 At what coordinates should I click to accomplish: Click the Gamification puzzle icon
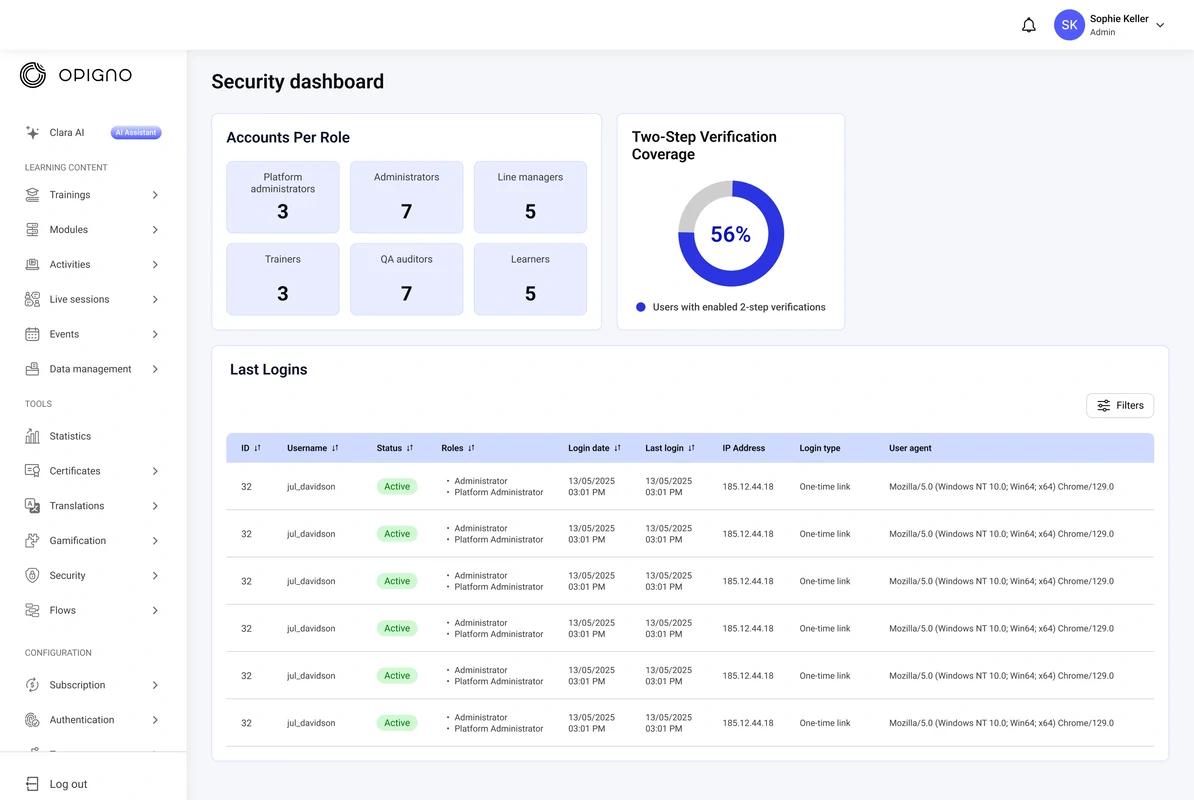tap(32, 540)
